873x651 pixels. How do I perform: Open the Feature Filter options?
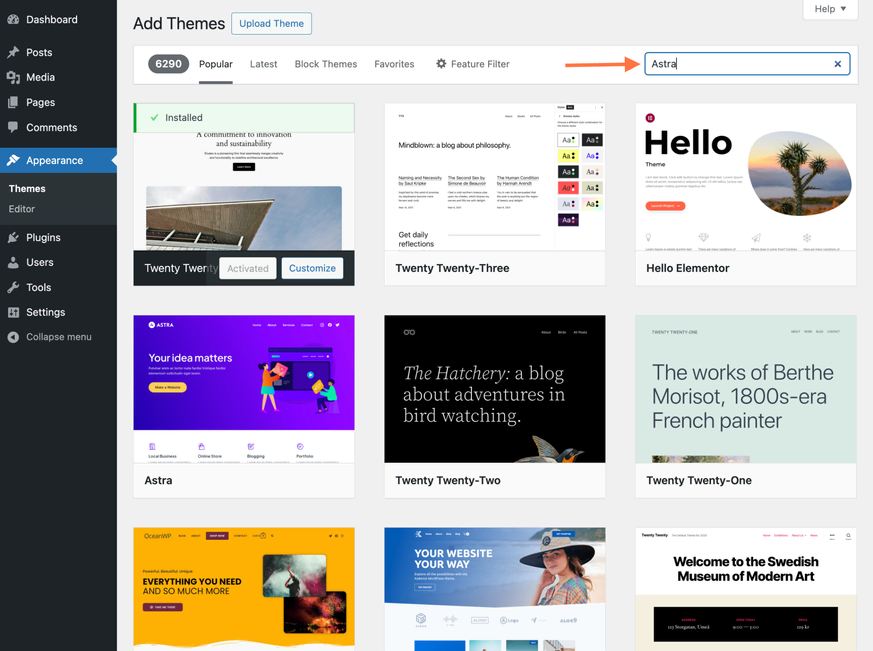pos(472,64)
